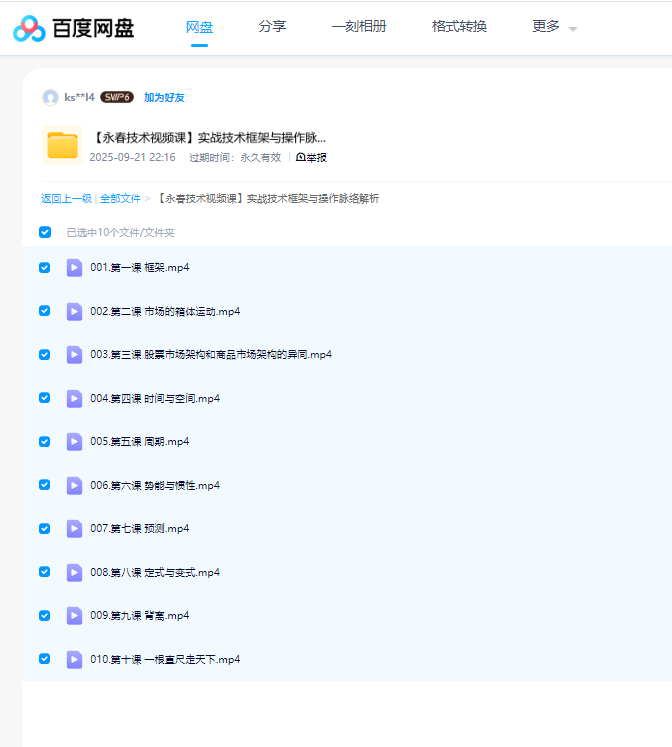Toggle the select-all checkbox in file list header

(x=45, y=232)
